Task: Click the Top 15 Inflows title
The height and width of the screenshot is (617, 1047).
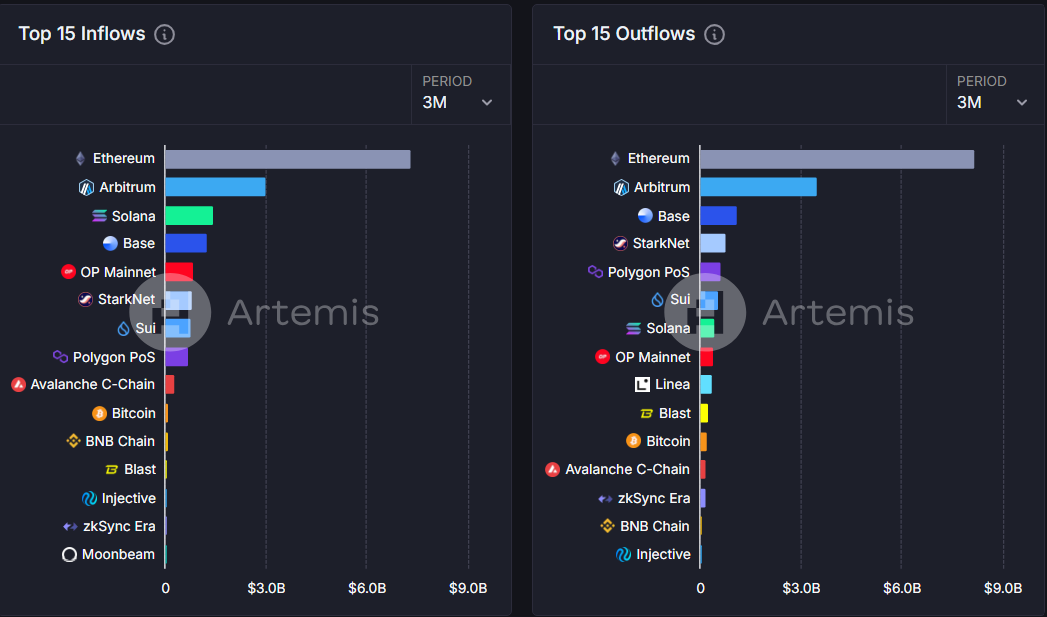Action: pos(81,33)
